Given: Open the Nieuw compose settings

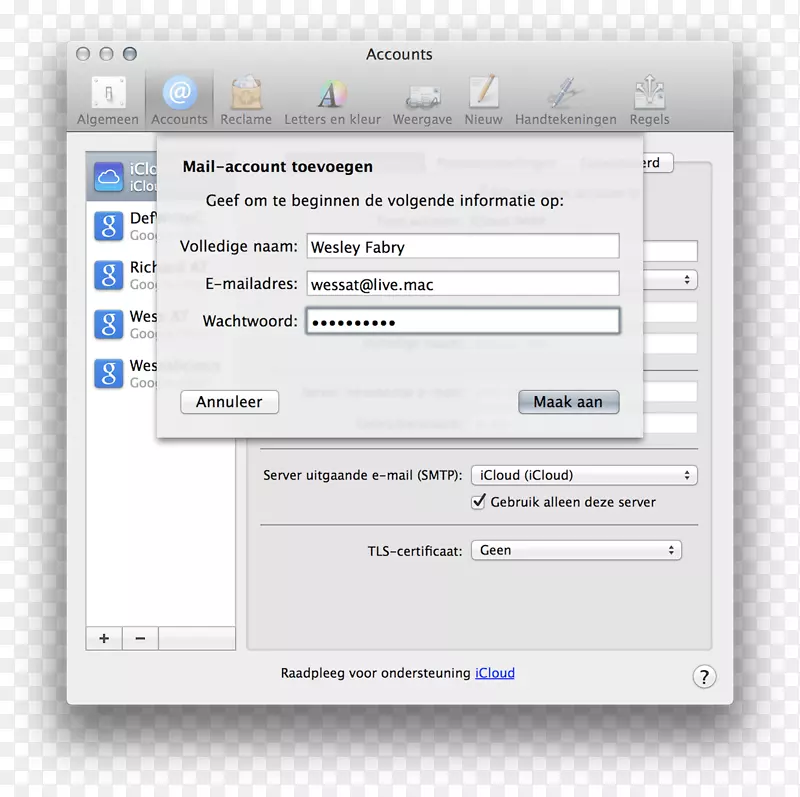Looking at the screenshot, I should pos(484,97).
